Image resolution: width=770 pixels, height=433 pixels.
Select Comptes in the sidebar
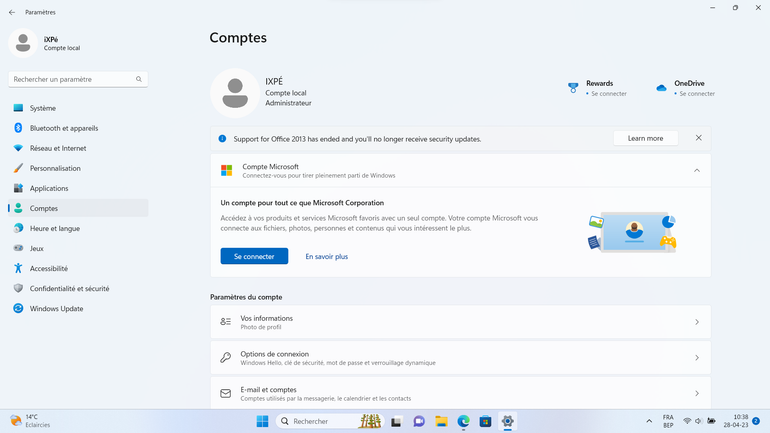(78, 208)
